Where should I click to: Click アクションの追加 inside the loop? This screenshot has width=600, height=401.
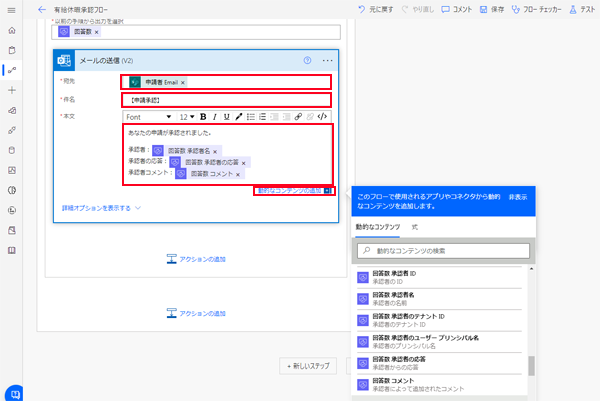(196, 259)
